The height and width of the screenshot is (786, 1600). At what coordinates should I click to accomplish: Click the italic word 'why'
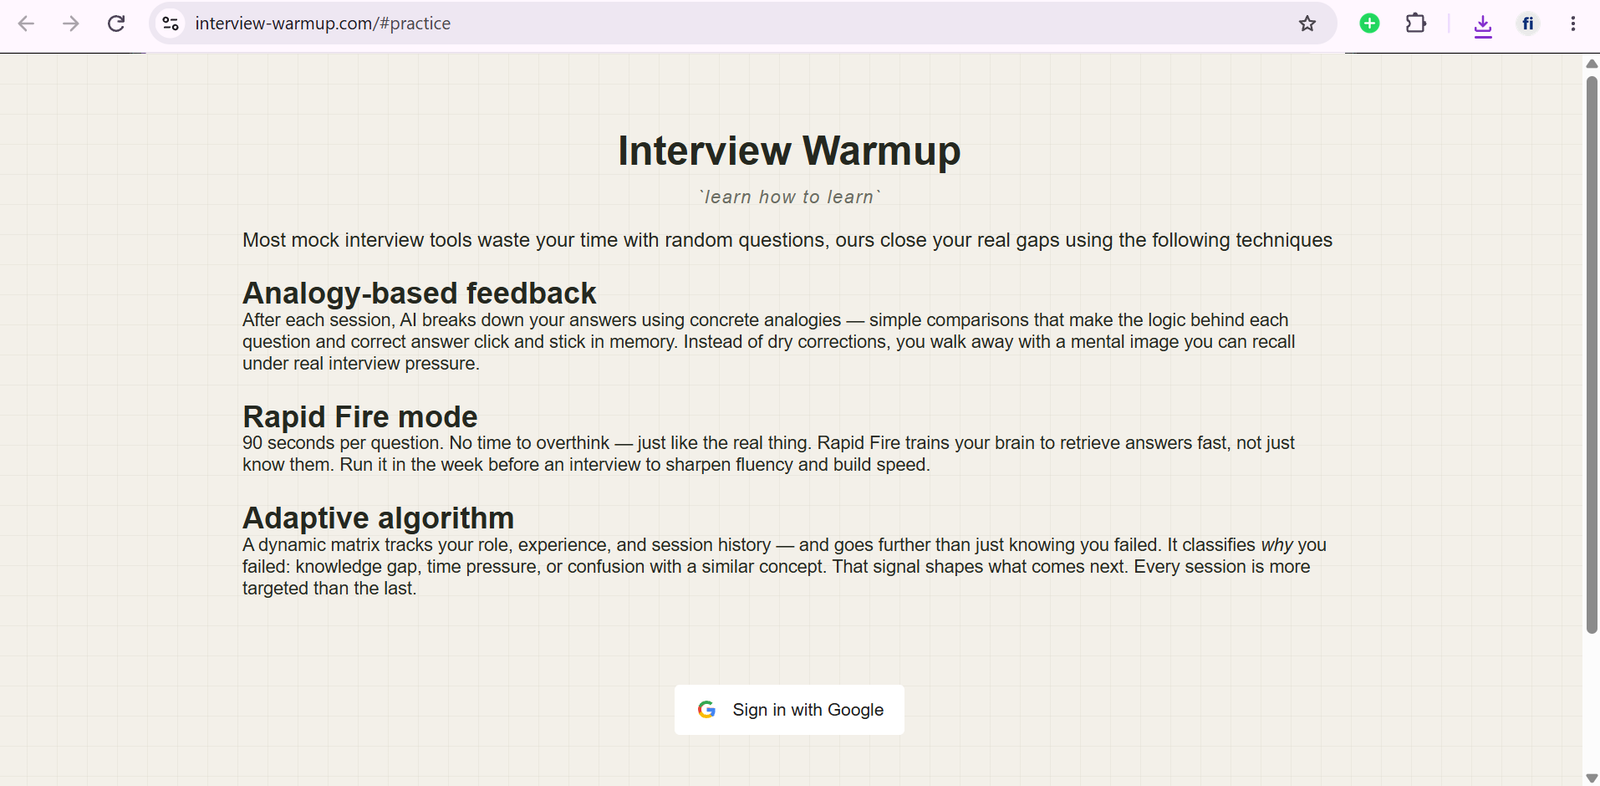(x=1277, y=545)
